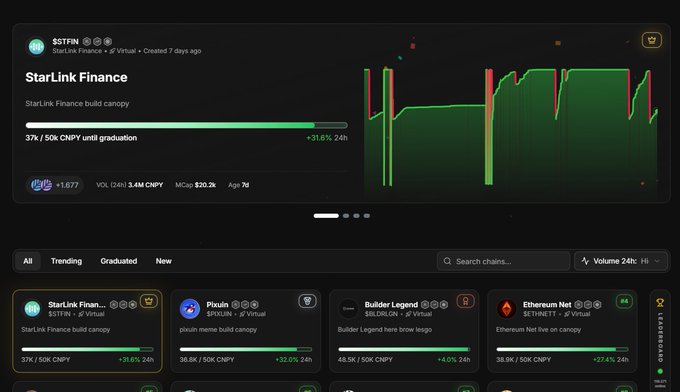The width and height of the screenshot is (680, 392).
Task: Open holder avatars showing +1,677
Action: (55, 185)
